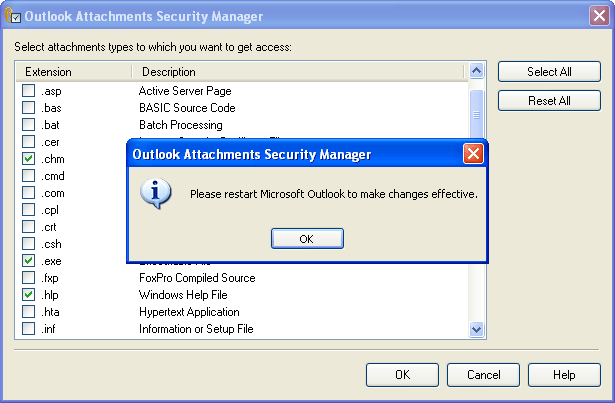Click the scrollbar thumb of the list
Screen dimensions: 615x403
tap(476, 115)
